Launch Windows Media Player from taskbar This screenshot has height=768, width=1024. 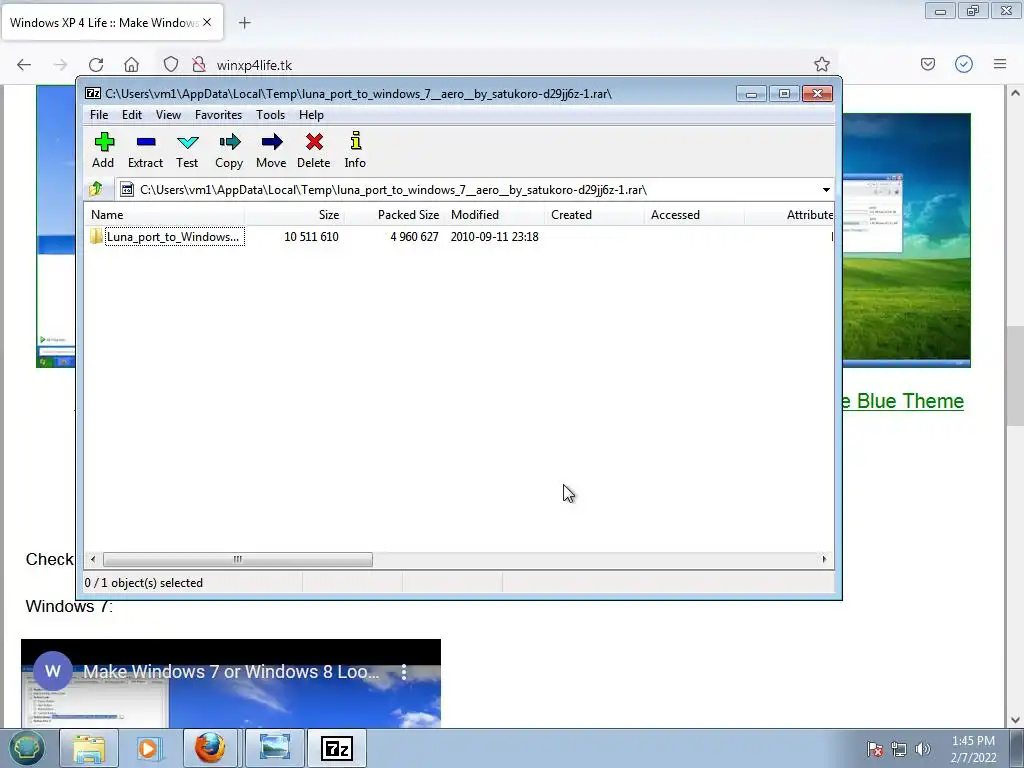148,748
